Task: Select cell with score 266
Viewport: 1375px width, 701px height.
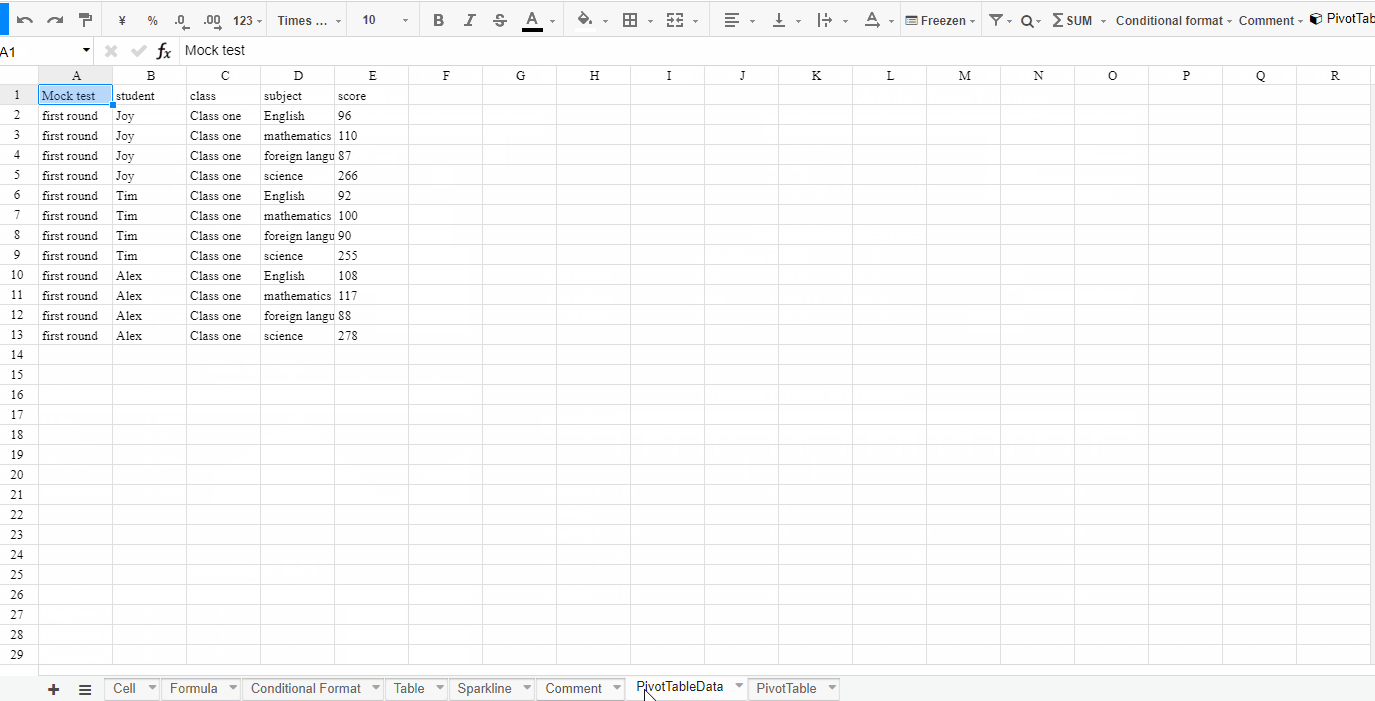Action: (x=371, y=175)
